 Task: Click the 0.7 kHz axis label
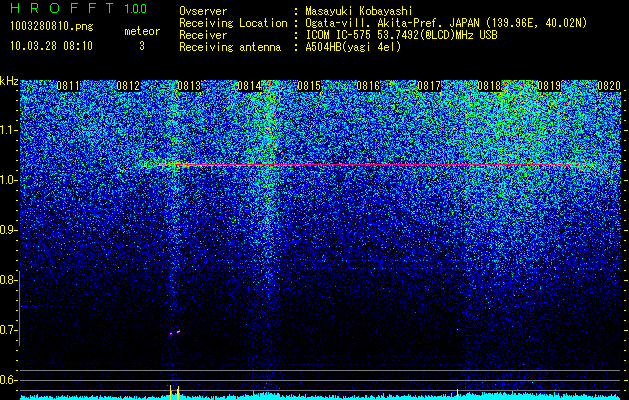tap(9, 330)
